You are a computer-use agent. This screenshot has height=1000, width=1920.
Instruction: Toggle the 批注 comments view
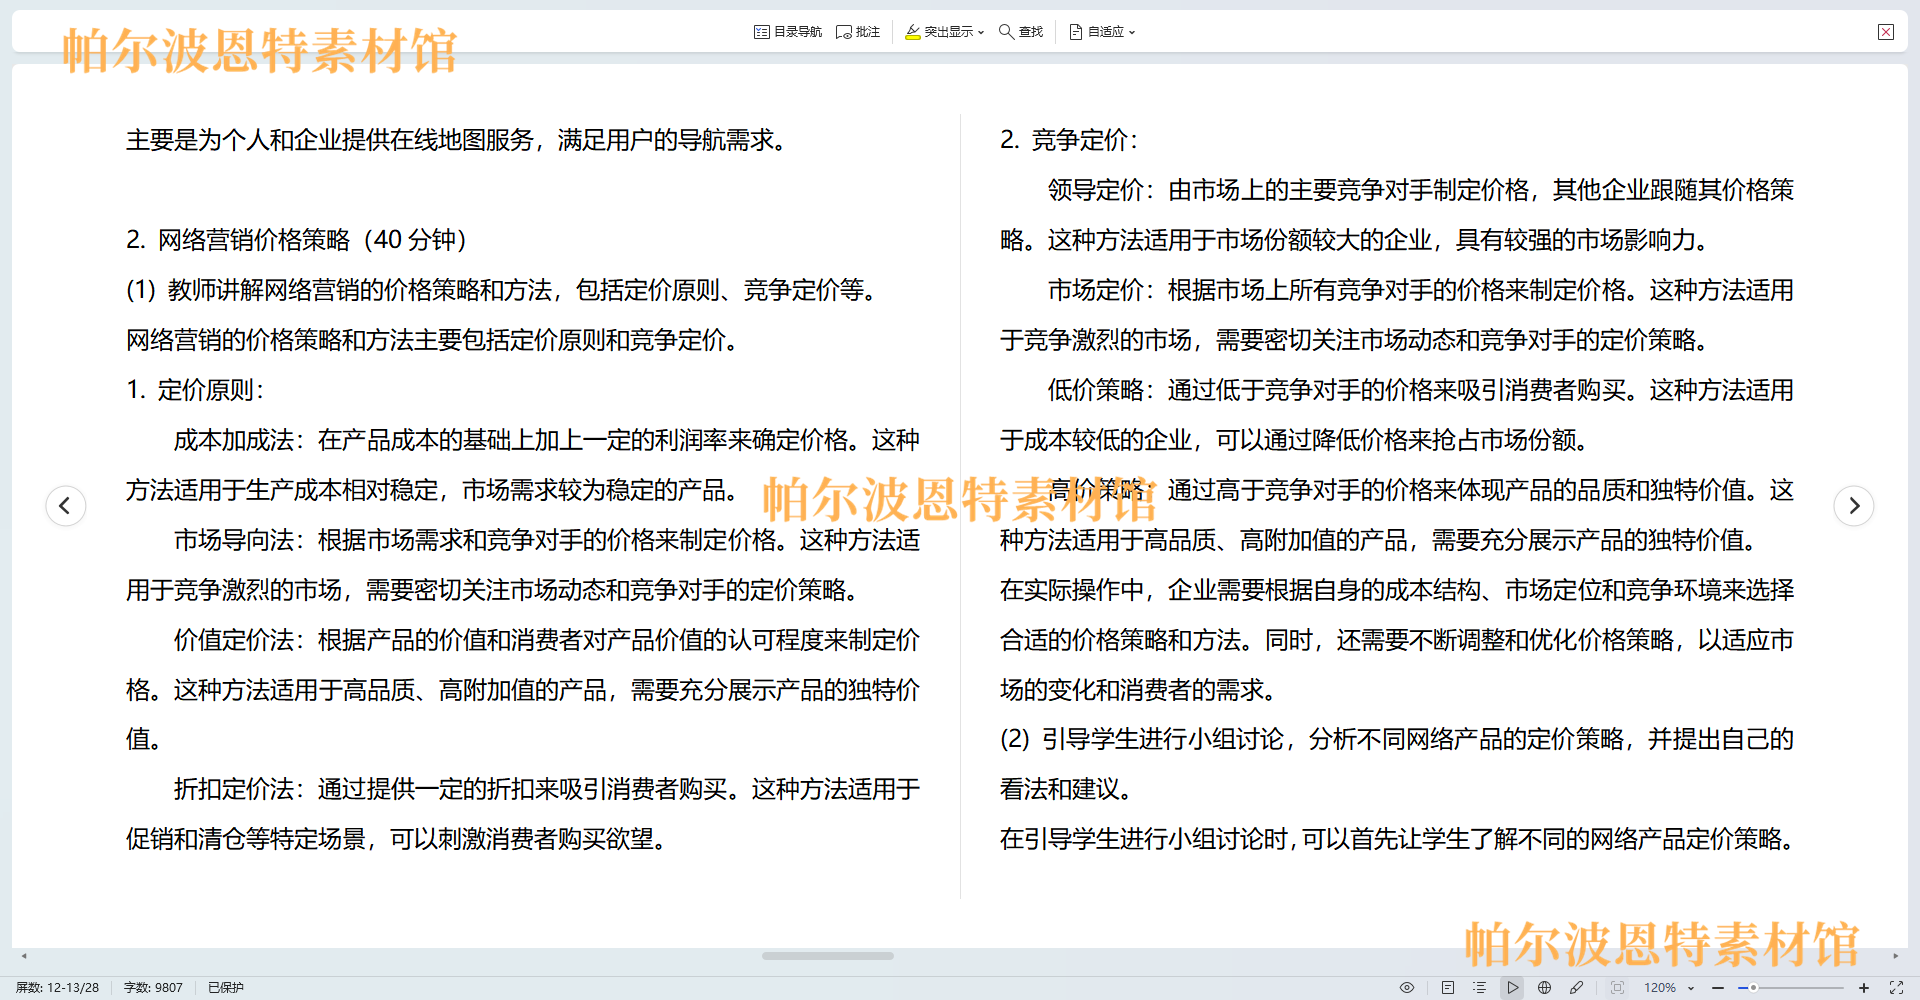click(x=858, y=32)
